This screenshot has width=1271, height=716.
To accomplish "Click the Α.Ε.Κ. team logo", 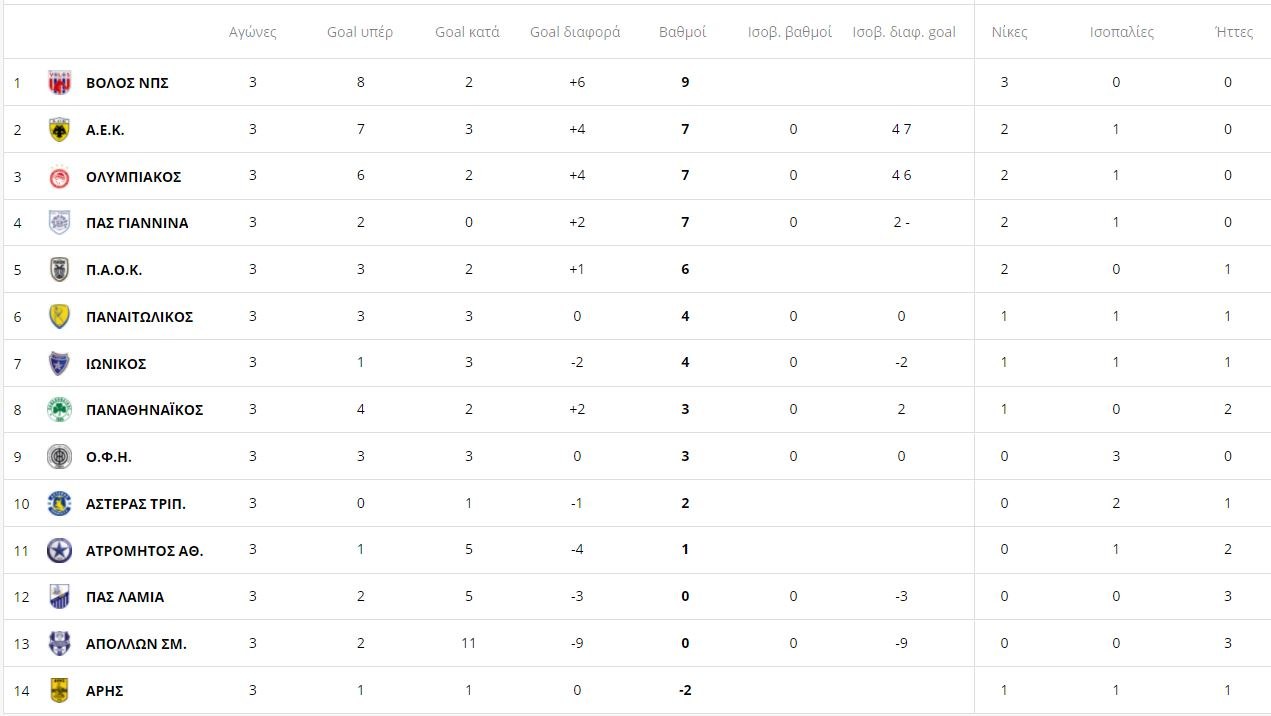I will point(59,130).
